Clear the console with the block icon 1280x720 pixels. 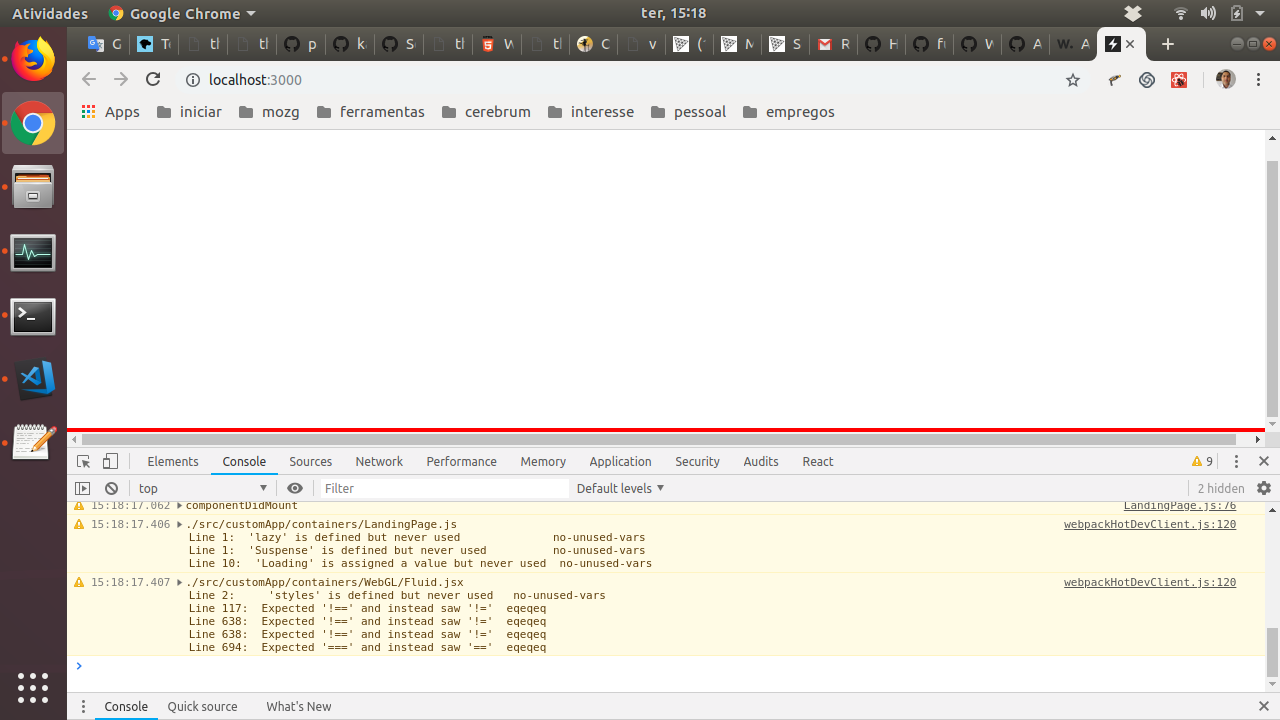coord(111,488)
